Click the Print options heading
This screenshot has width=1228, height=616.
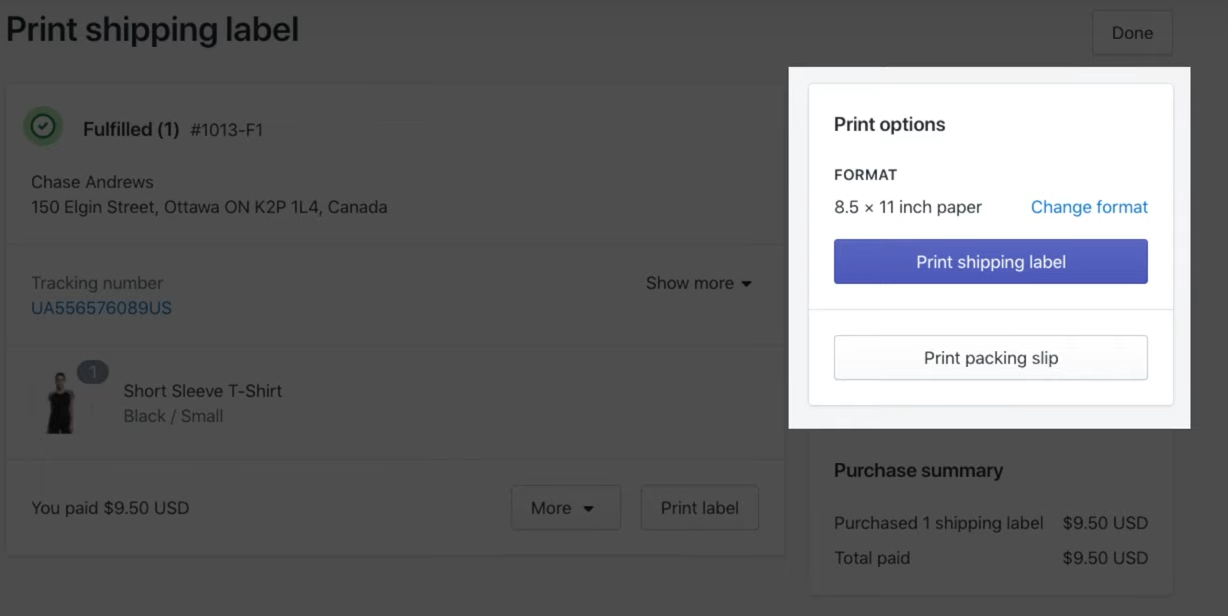coord(890,125)
